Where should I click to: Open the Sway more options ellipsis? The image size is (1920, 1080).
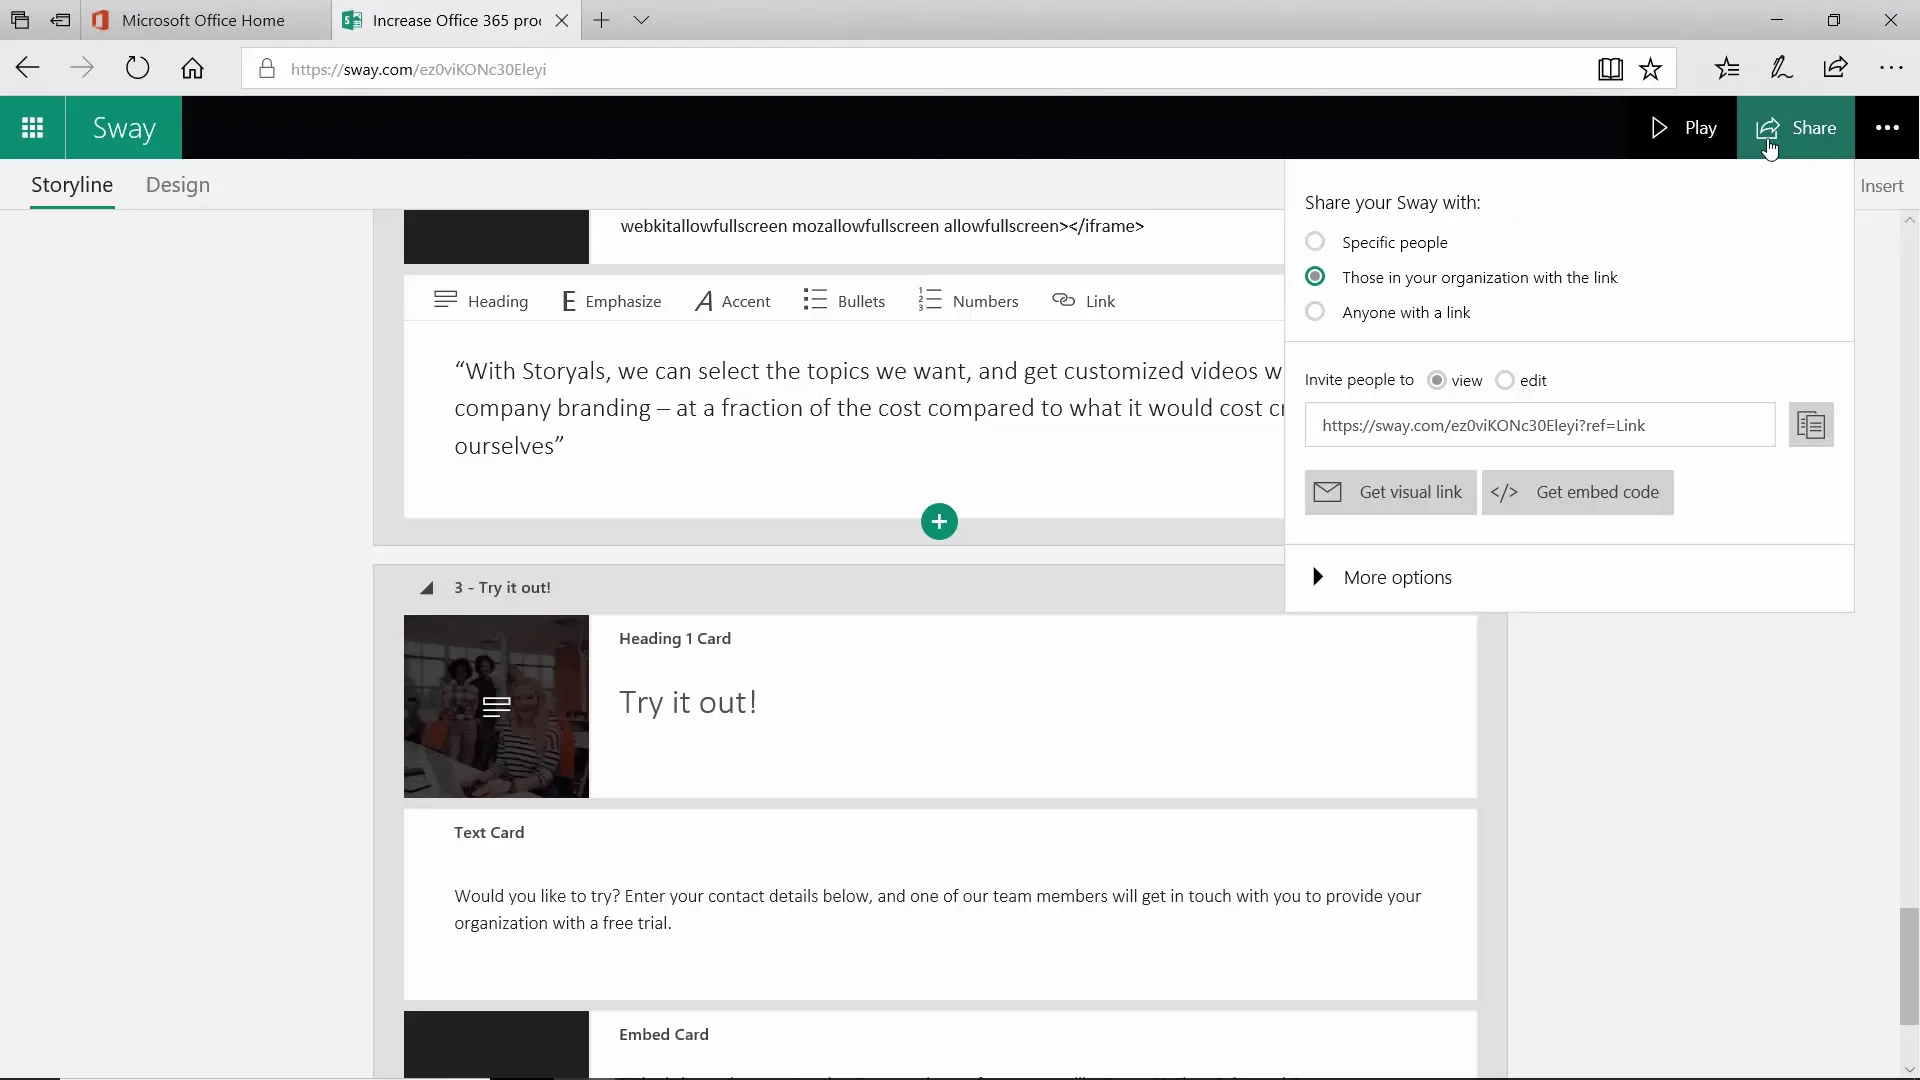[x=1887, y=128]
